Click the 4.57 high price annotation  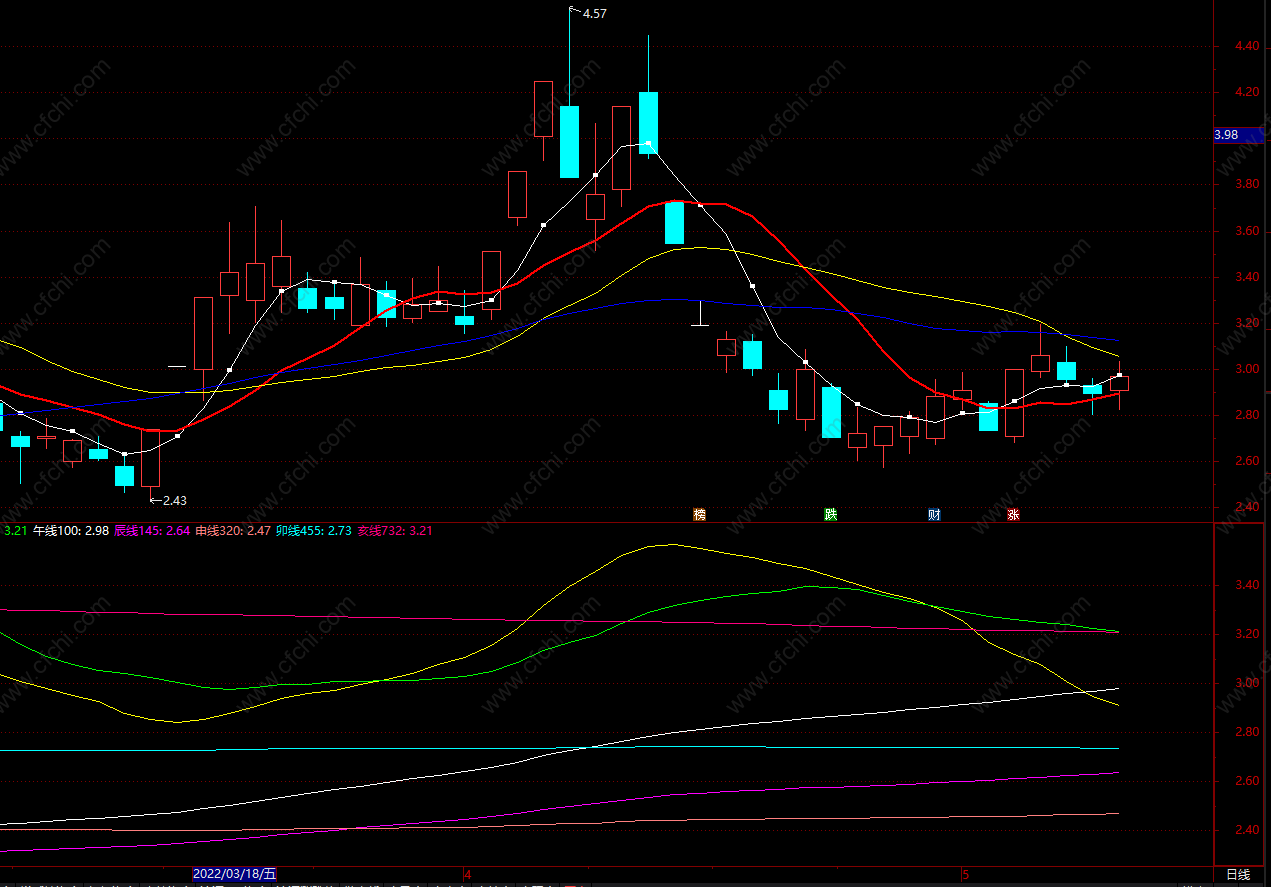[x=594, y=14]
